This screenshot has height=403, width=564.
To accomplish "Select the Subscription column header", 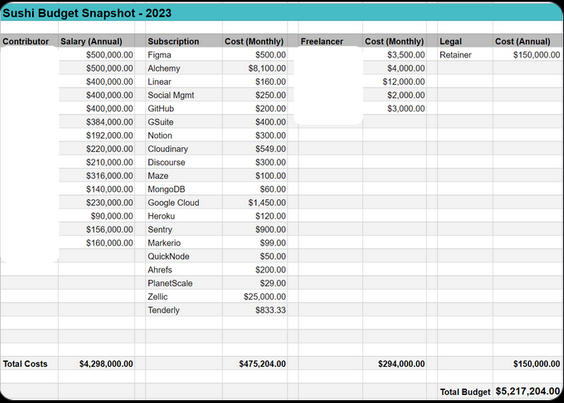I will pyautogui.click(x=184, y=41).
